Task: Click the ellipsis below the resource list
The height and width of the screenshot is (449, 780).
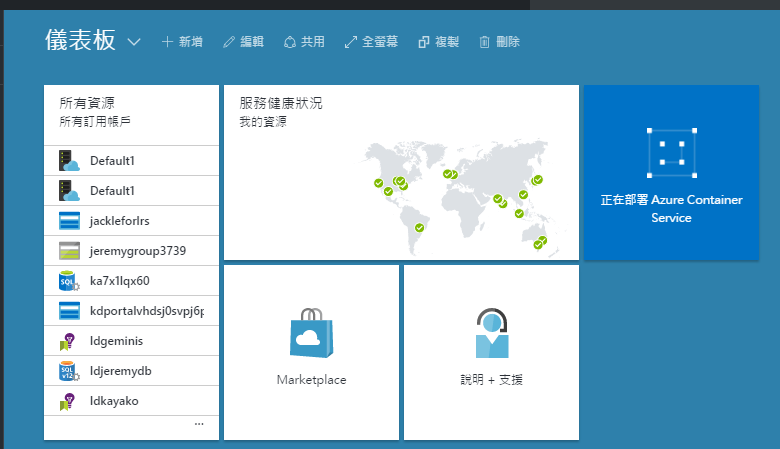Action: click(199, 424)
